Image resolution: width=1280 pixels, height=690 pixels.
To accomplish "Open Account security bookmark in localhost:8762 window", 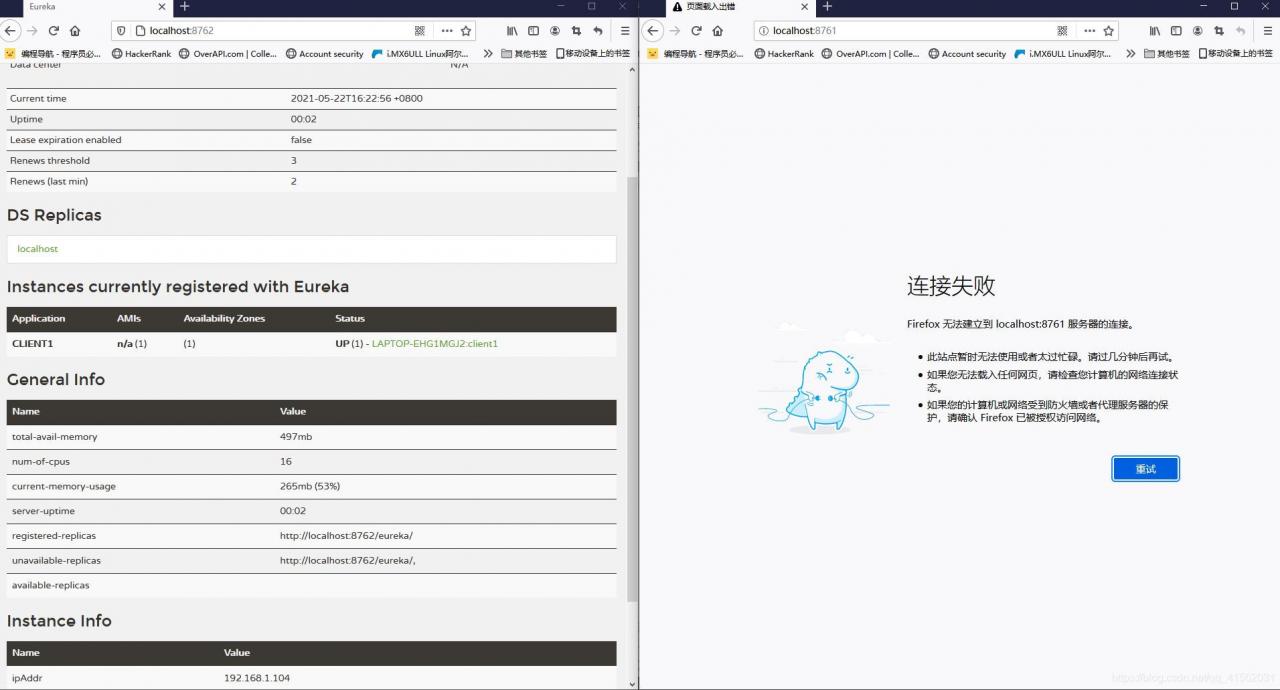I will pyautogui.click(x=325, y=54).
